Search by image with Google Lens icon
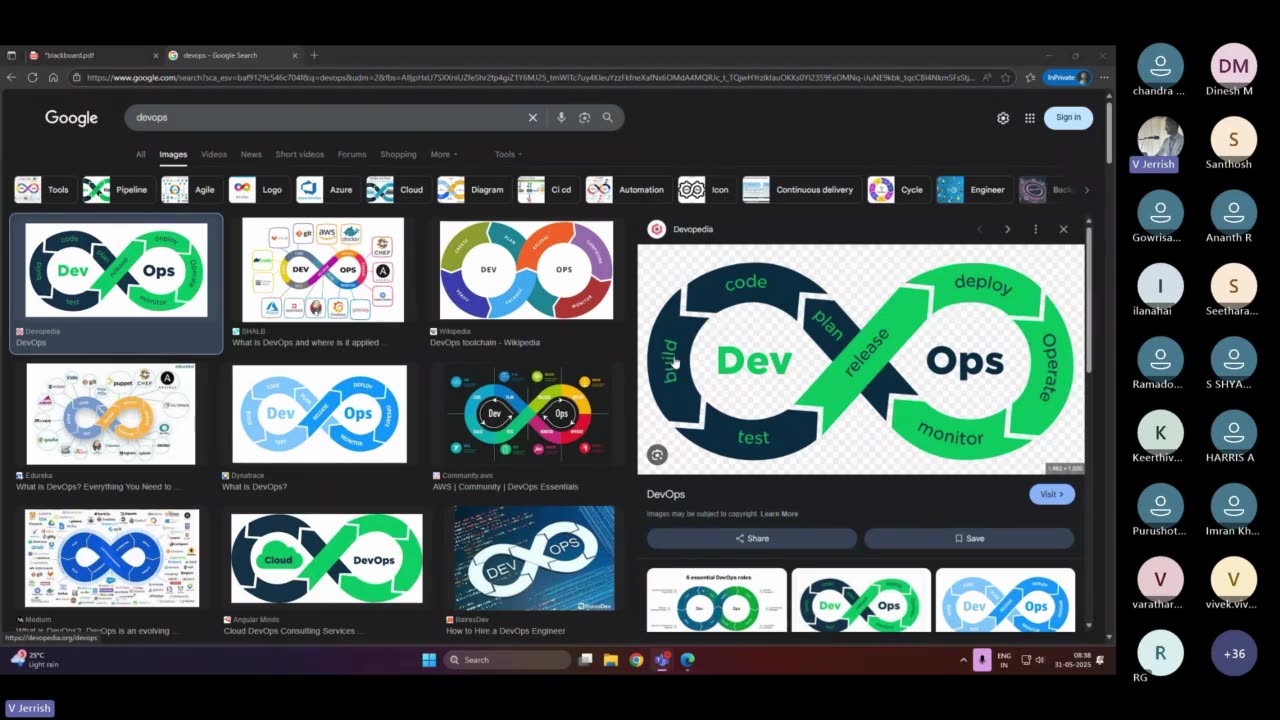1280x720 pixels. 584,117
